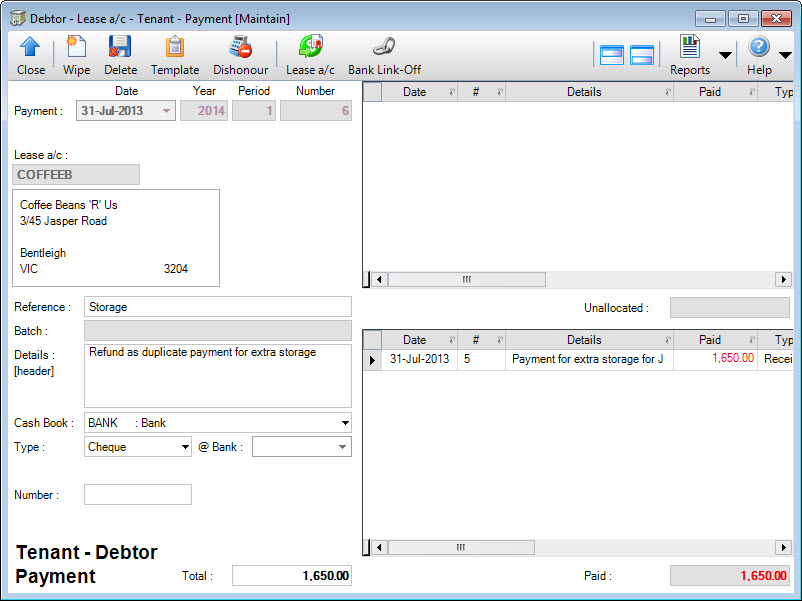
Task: Click the lower grid select-all corner cell
Action: 372,340
